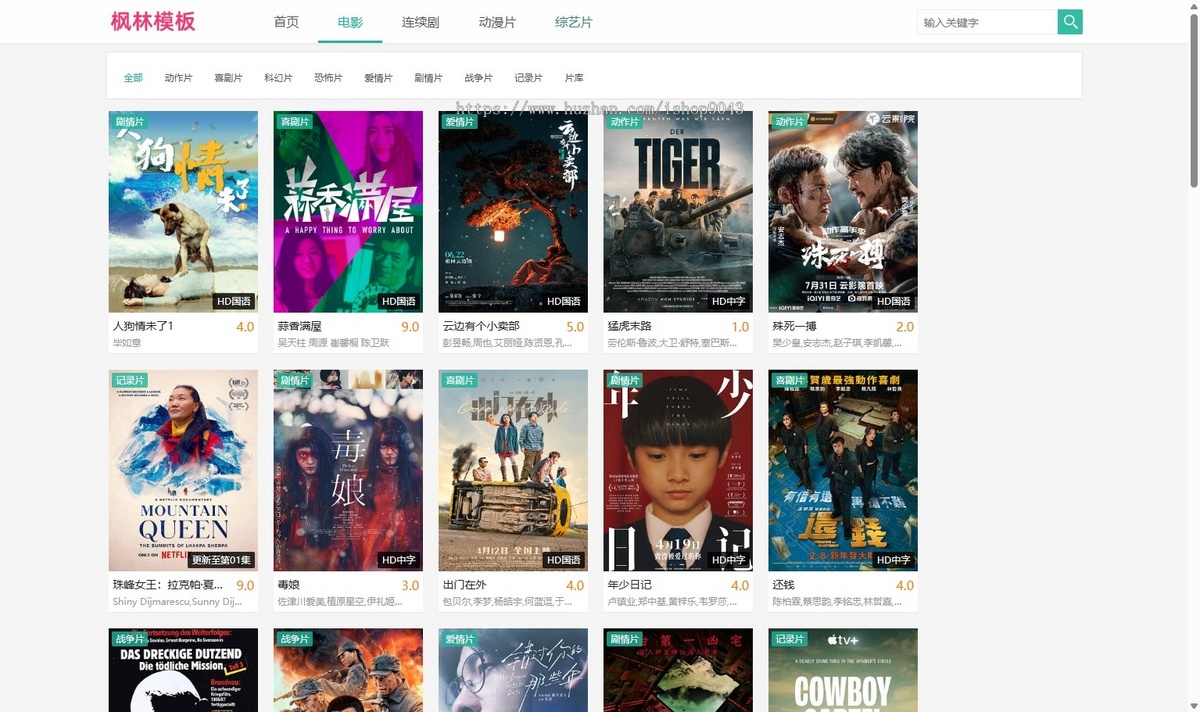Open the 动漫片 nav tab

pyautogui.click(x=497, y=22)
